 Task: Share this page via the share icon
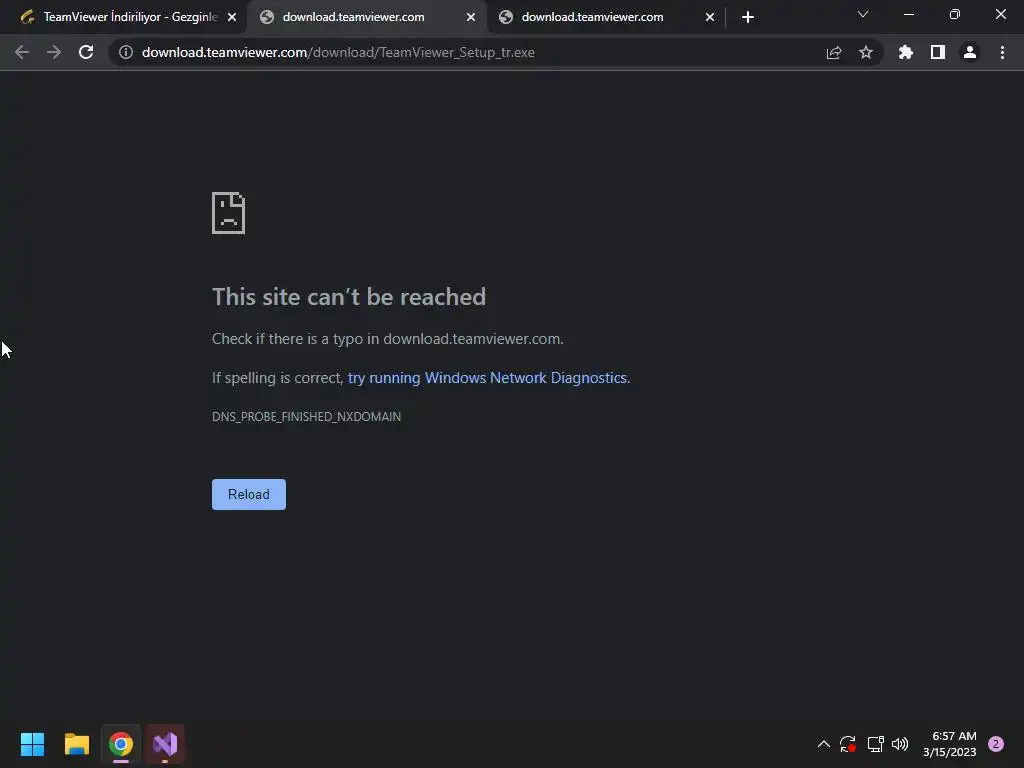point(834,52)
